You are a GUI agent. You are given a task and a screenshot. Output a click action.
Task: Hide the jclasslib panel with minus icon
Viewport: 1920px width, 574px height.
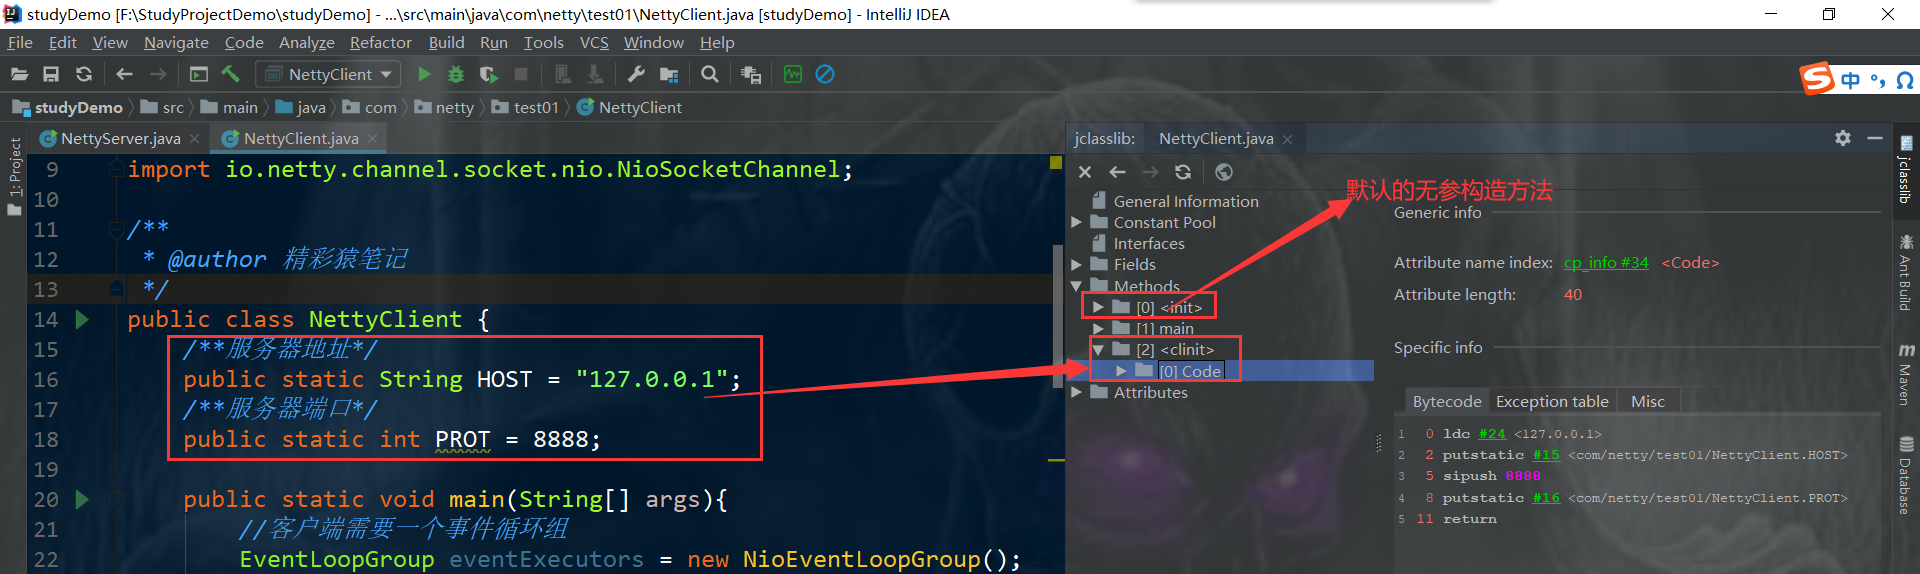tap(1875, 138)
